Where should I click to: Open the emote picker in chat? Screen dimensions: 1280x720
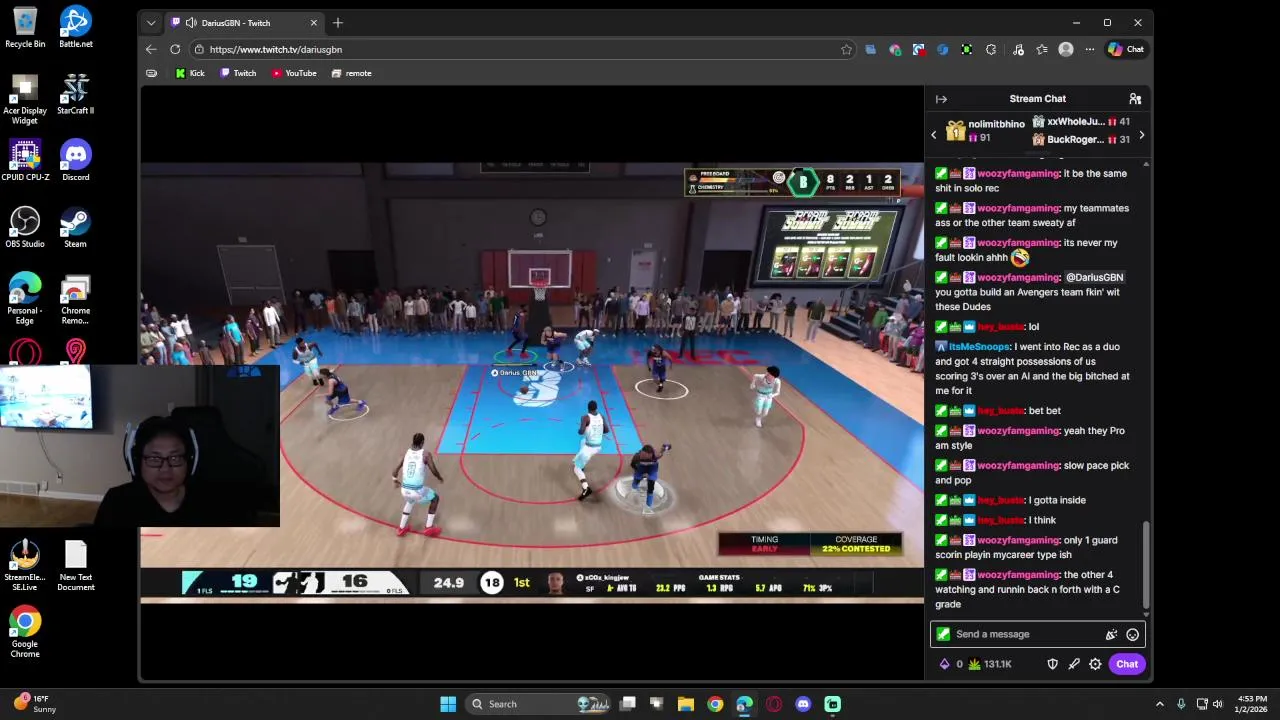[1132, 634]
